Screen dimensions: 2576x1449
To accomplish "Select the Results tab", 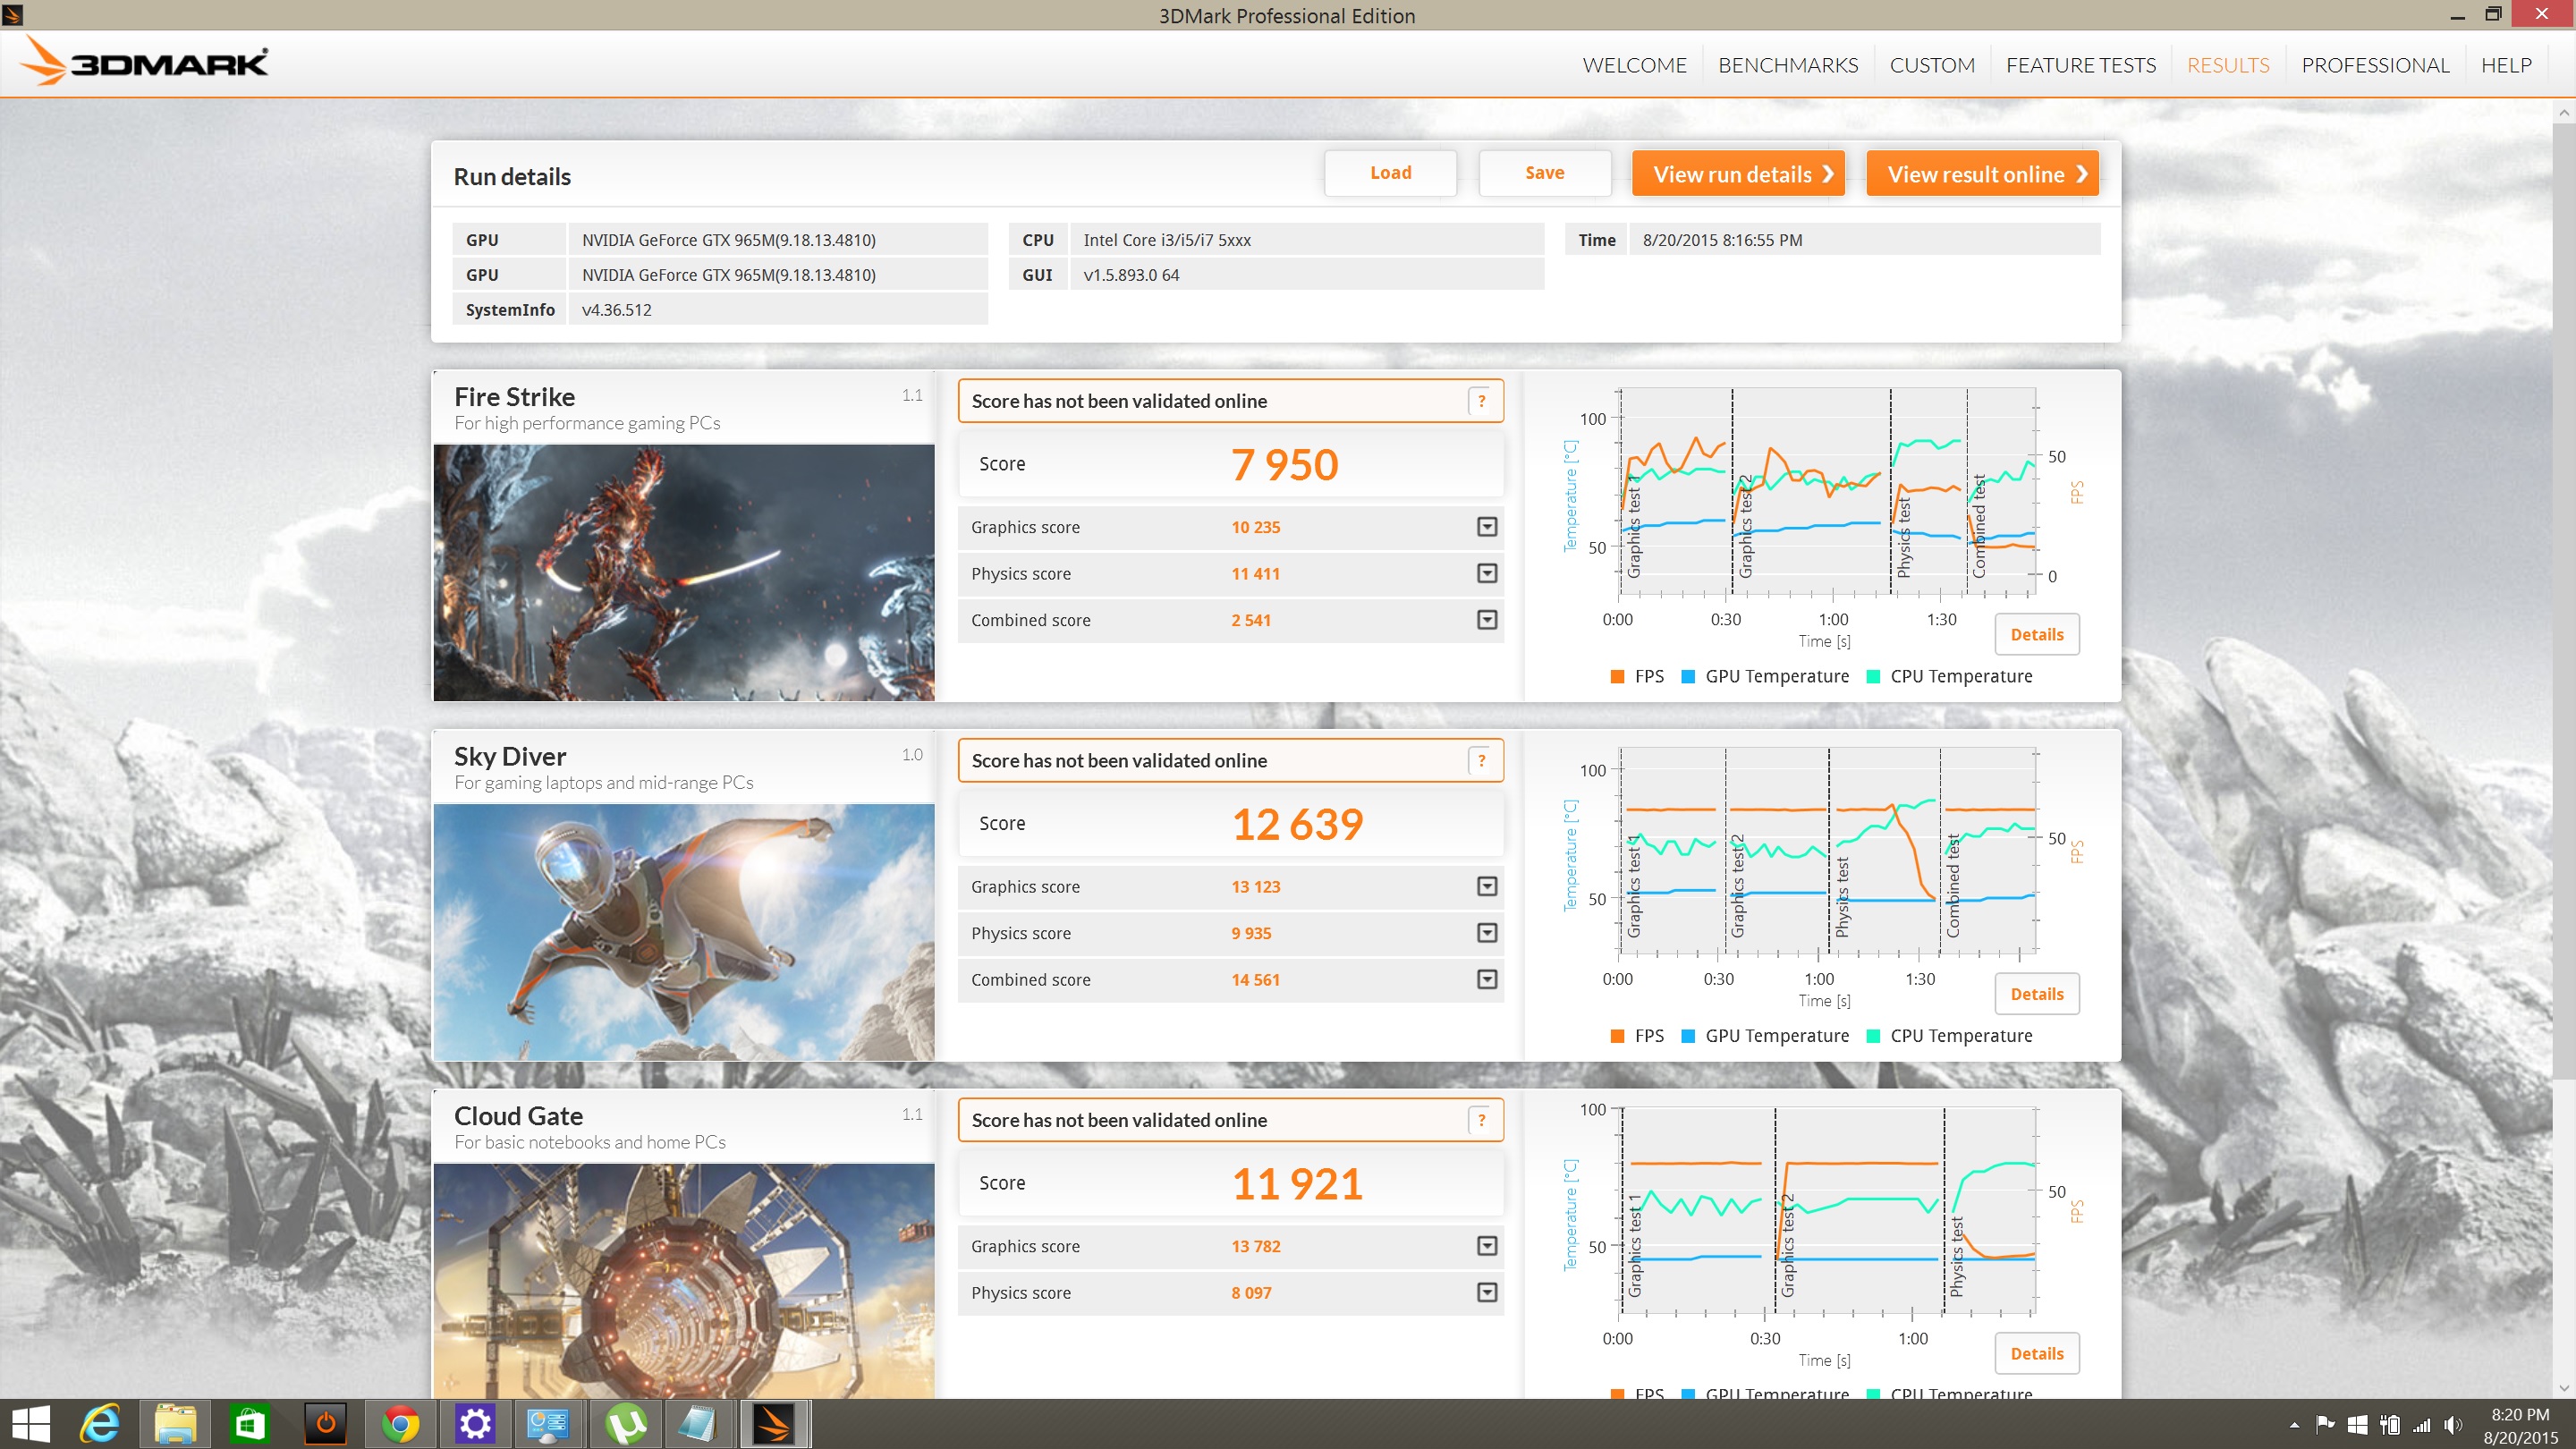I will (2228, 65).
